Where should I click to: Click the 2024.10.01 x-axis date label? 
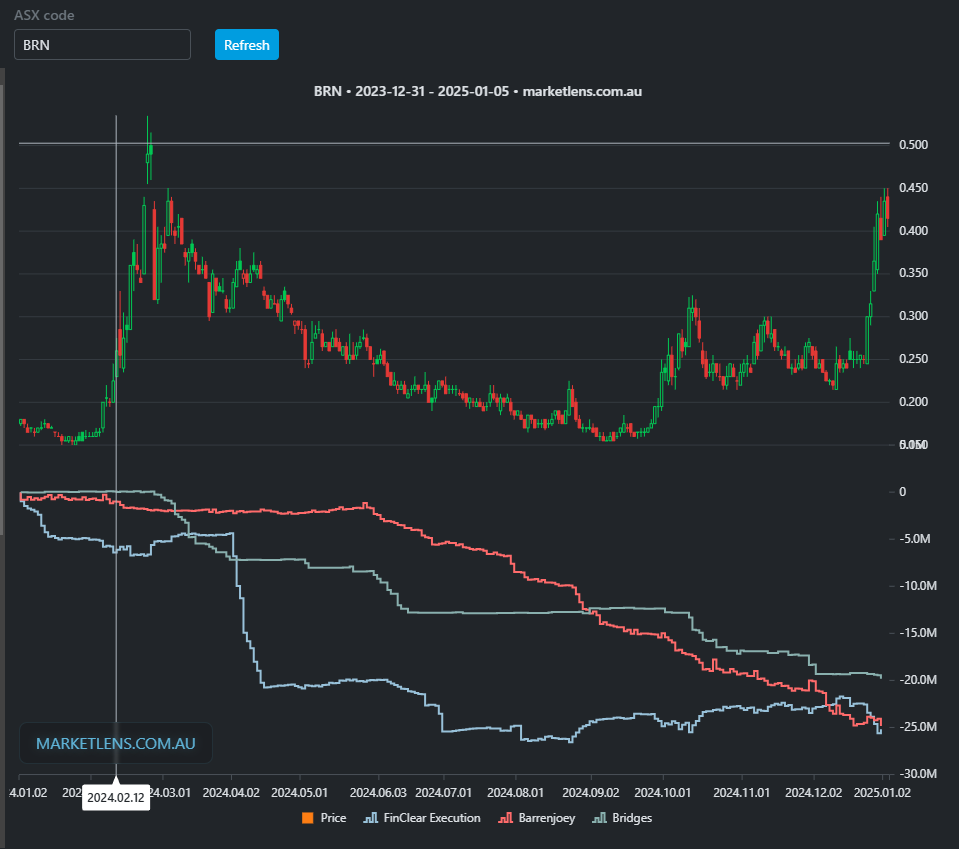point(664,791)
